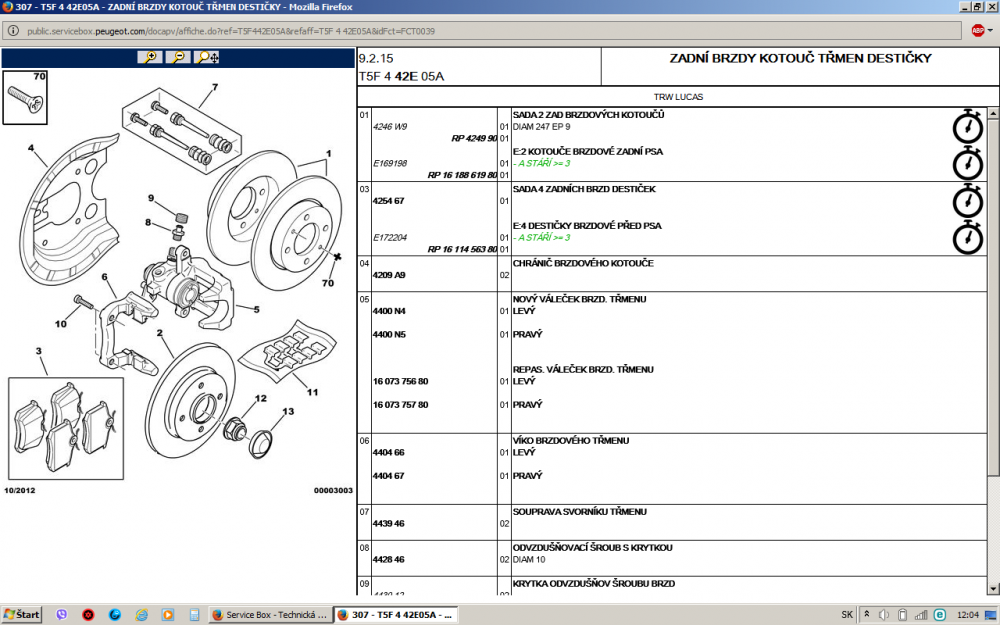This screenshot has width=1000, height=625.
Task: Open the Adblock Plus extension icon
Action: 977,30
